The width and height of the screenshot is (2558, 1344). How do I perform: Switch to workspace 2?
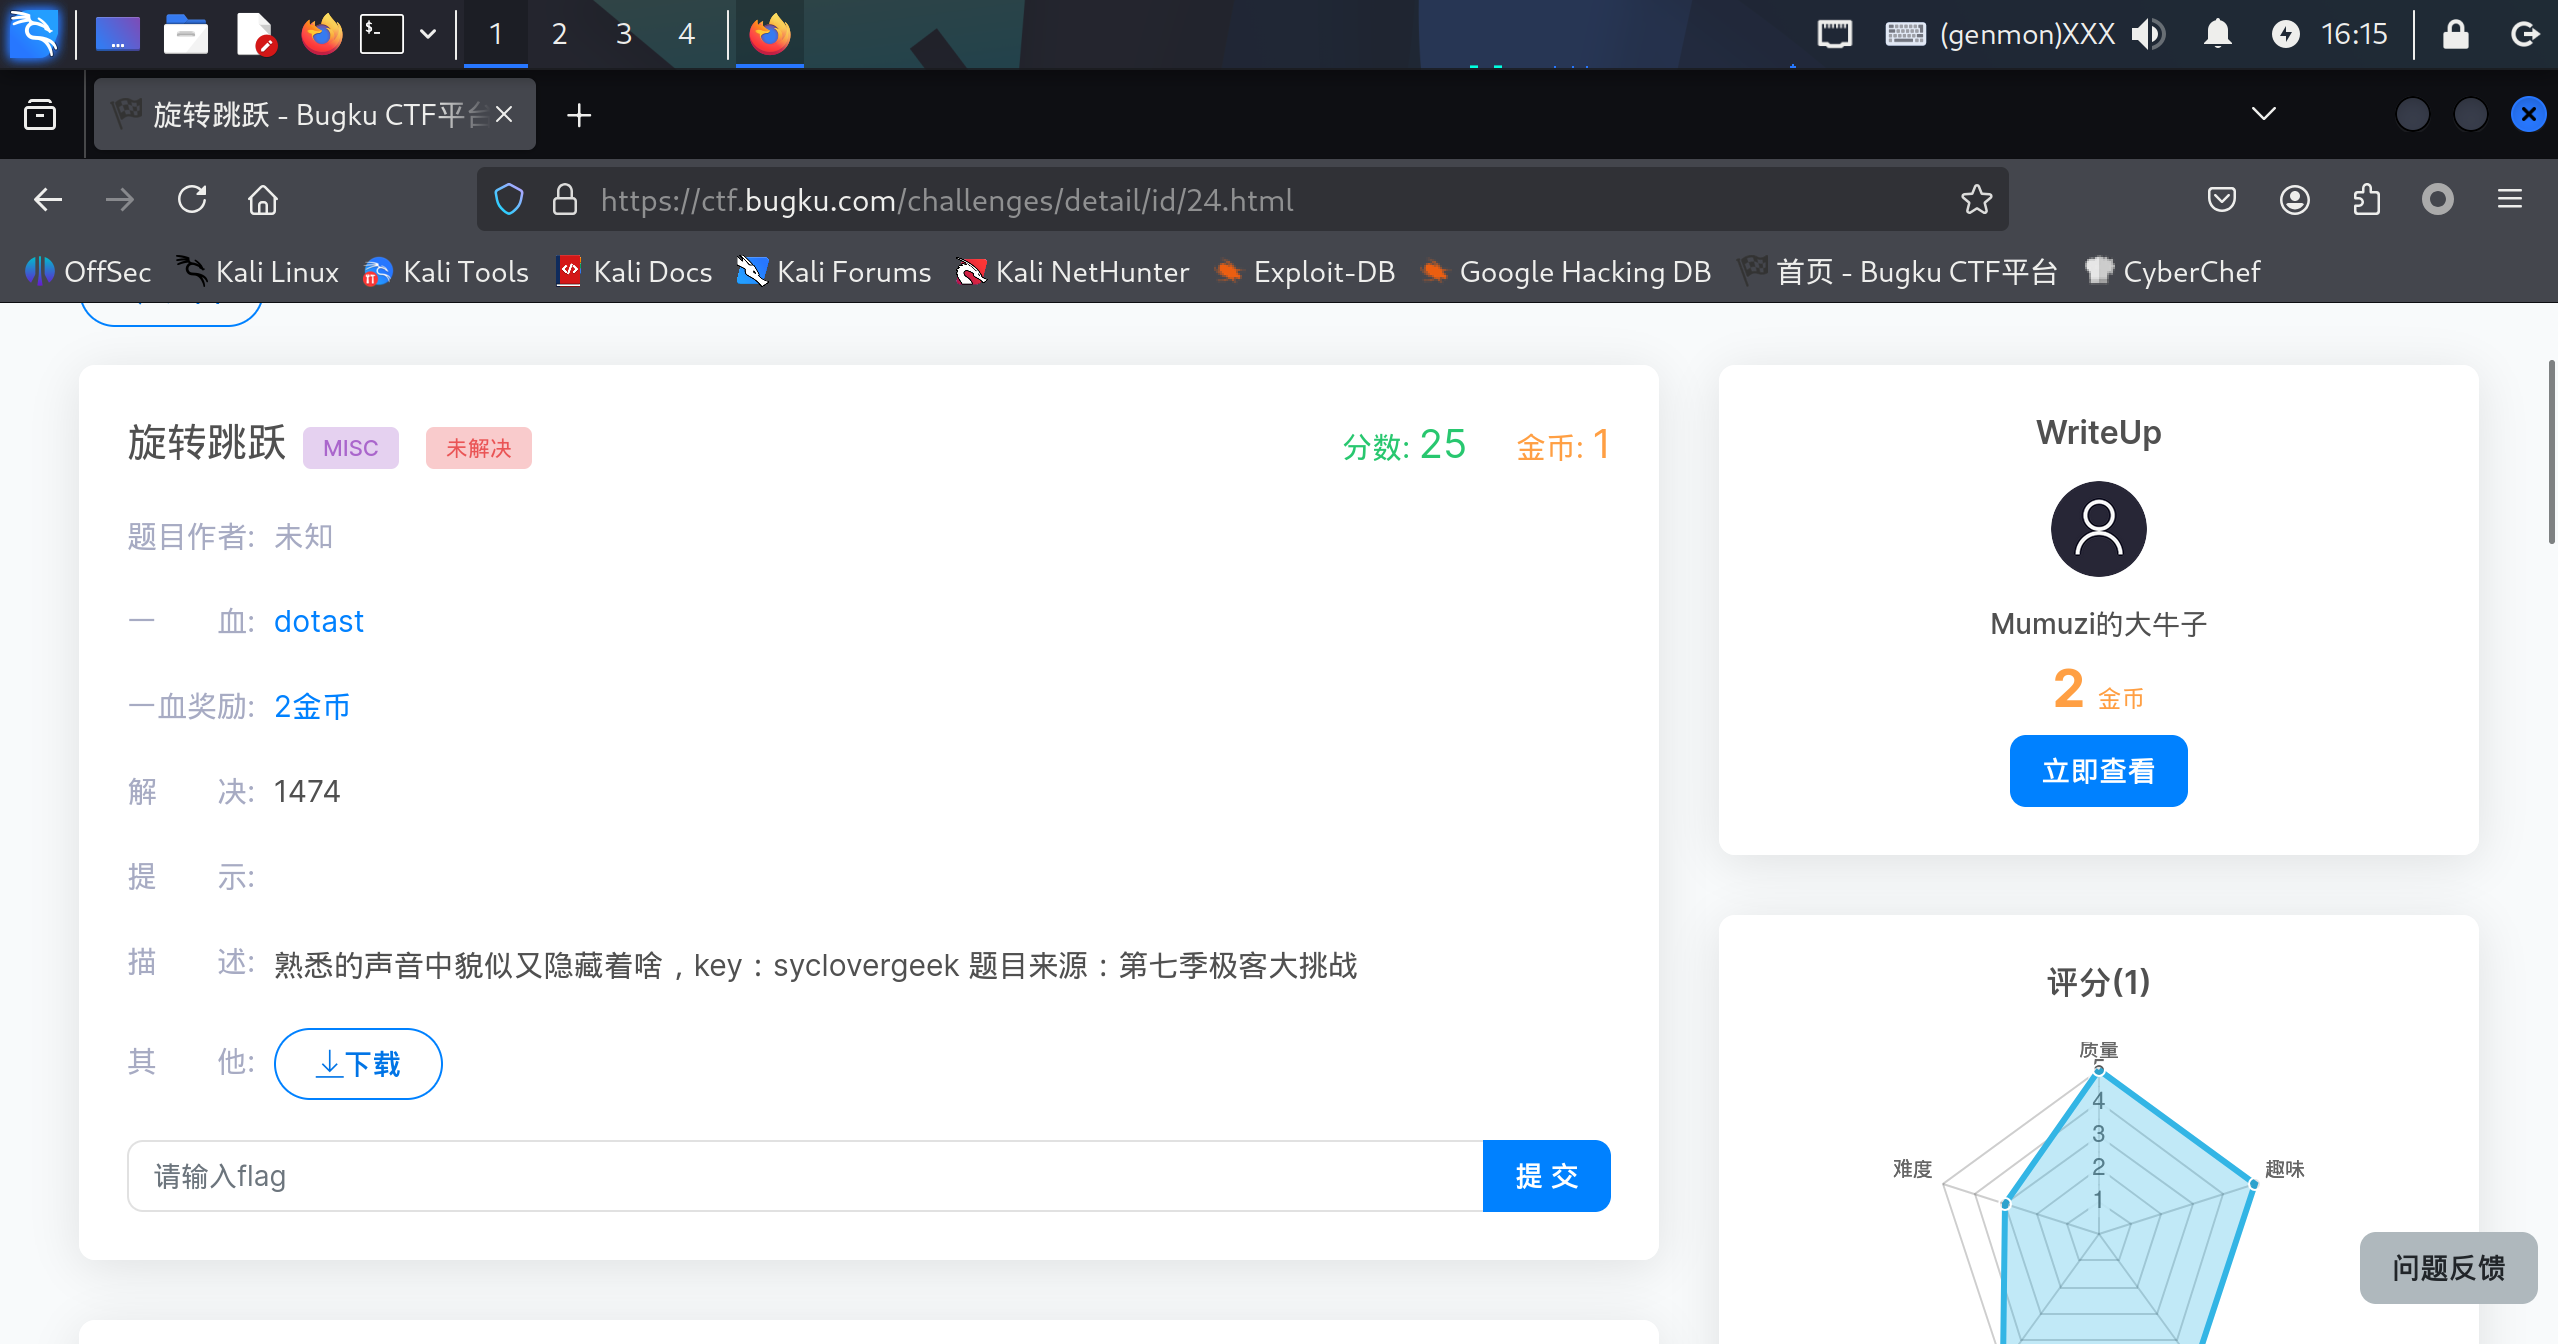[559, 34]
